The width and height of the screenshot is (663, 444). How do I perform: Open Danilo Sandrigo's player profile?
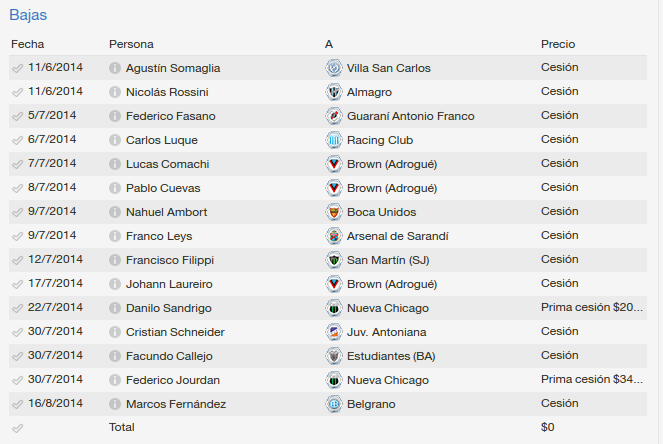pyautogui.click(x=168, y=308)
